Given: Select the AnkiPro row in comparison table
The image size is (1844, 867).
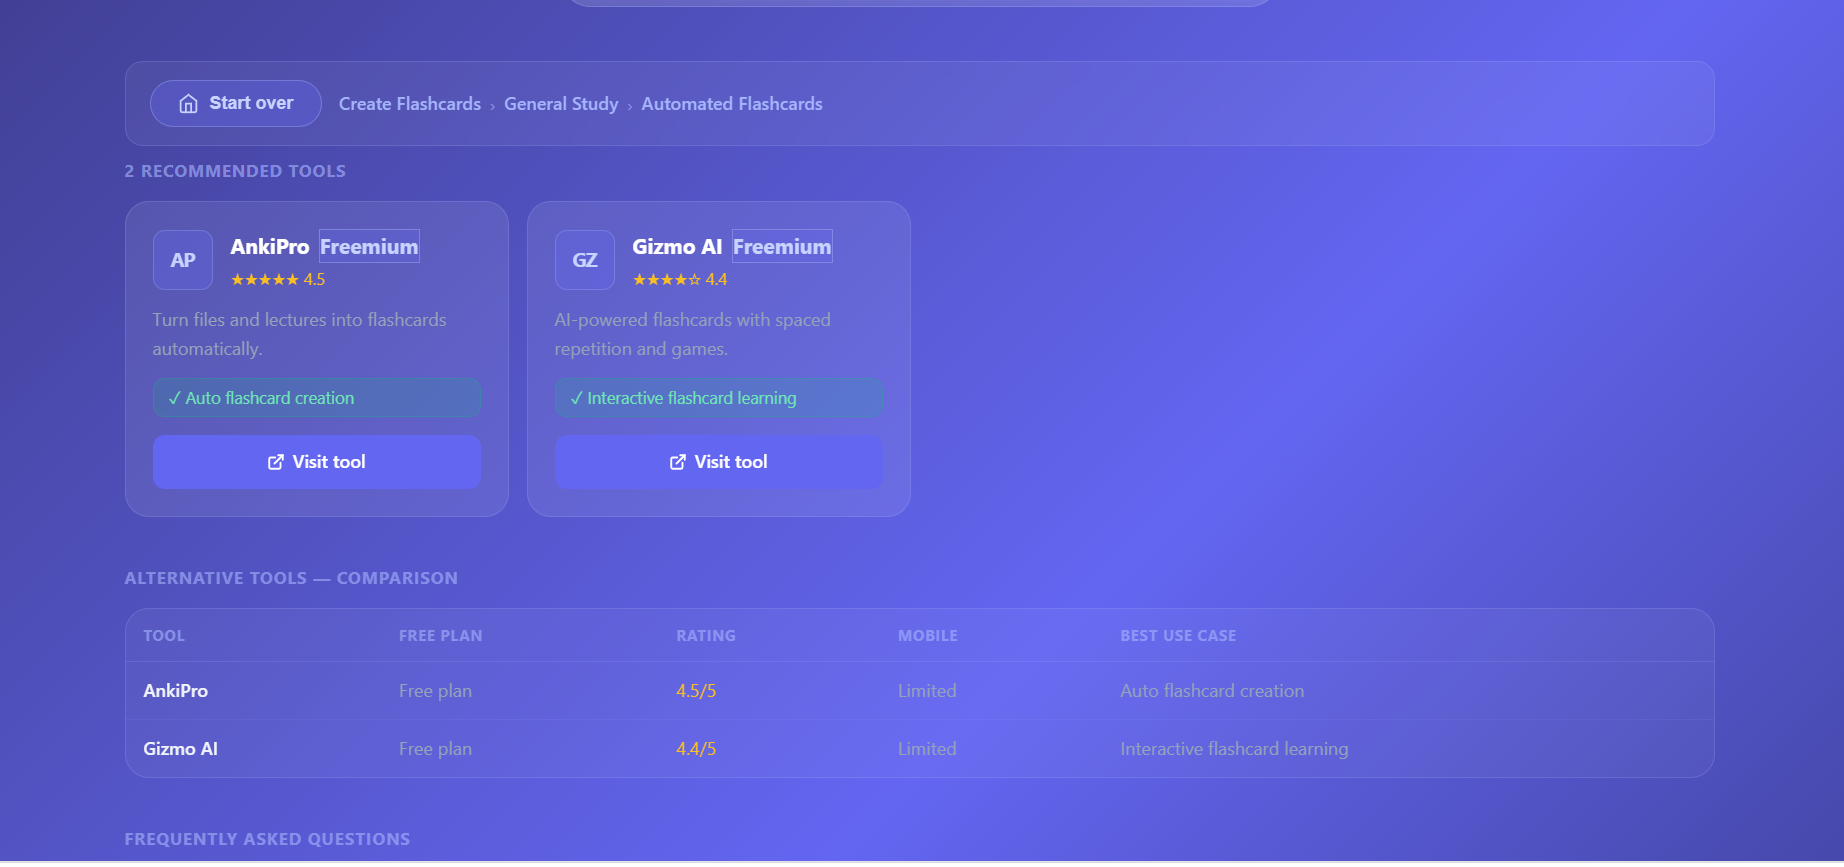Looking at the screenshot, I should click(x=920, y=691).
